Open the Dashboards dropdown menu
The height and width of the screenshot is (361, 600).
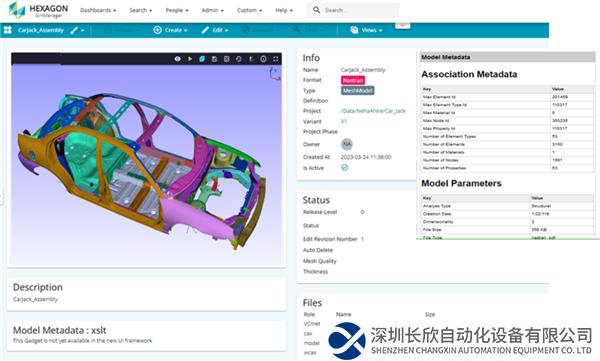[98, 10]
